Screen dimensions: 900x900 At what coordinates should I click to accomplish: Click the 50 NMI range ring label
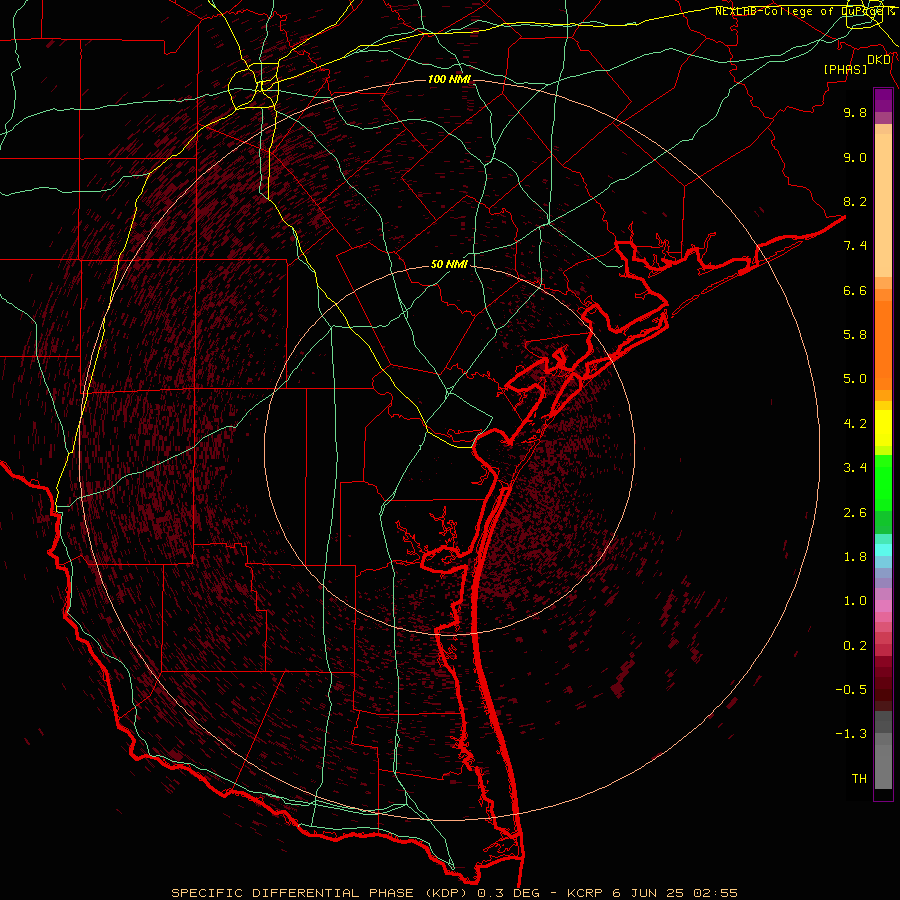pos(449,264)
